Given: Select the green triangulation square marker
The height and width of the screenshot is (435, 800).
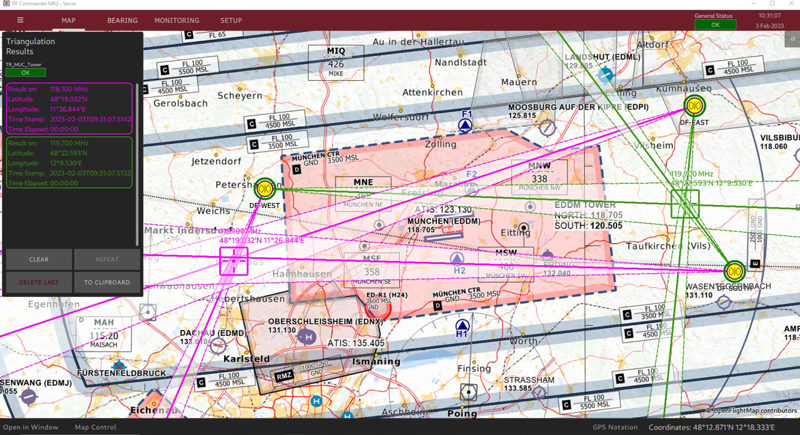Looking at the screenshot, I should (685, 204).
